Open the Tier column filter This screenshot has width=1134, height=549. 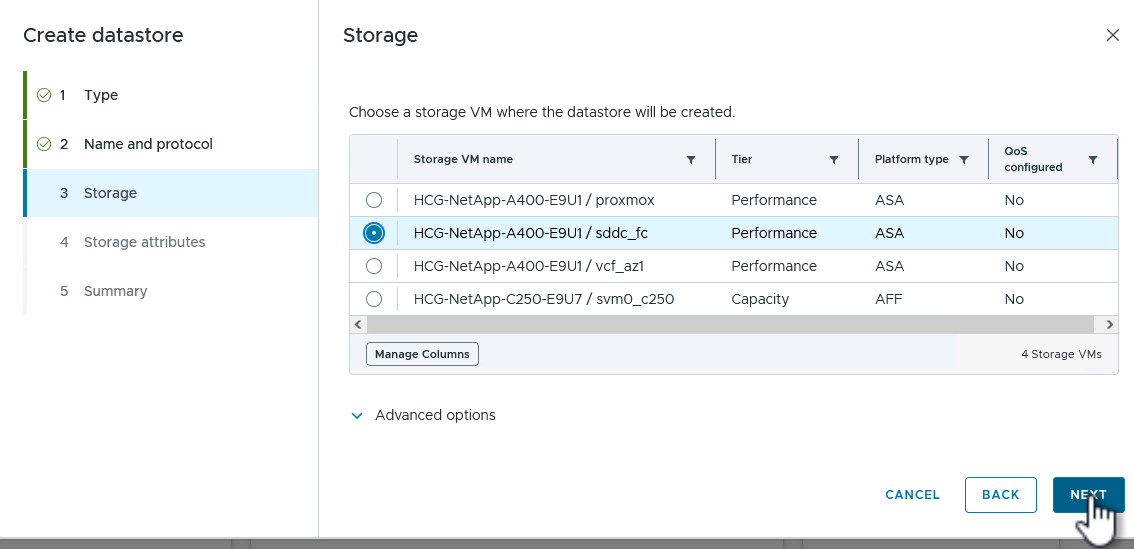(x=834, y=160)
